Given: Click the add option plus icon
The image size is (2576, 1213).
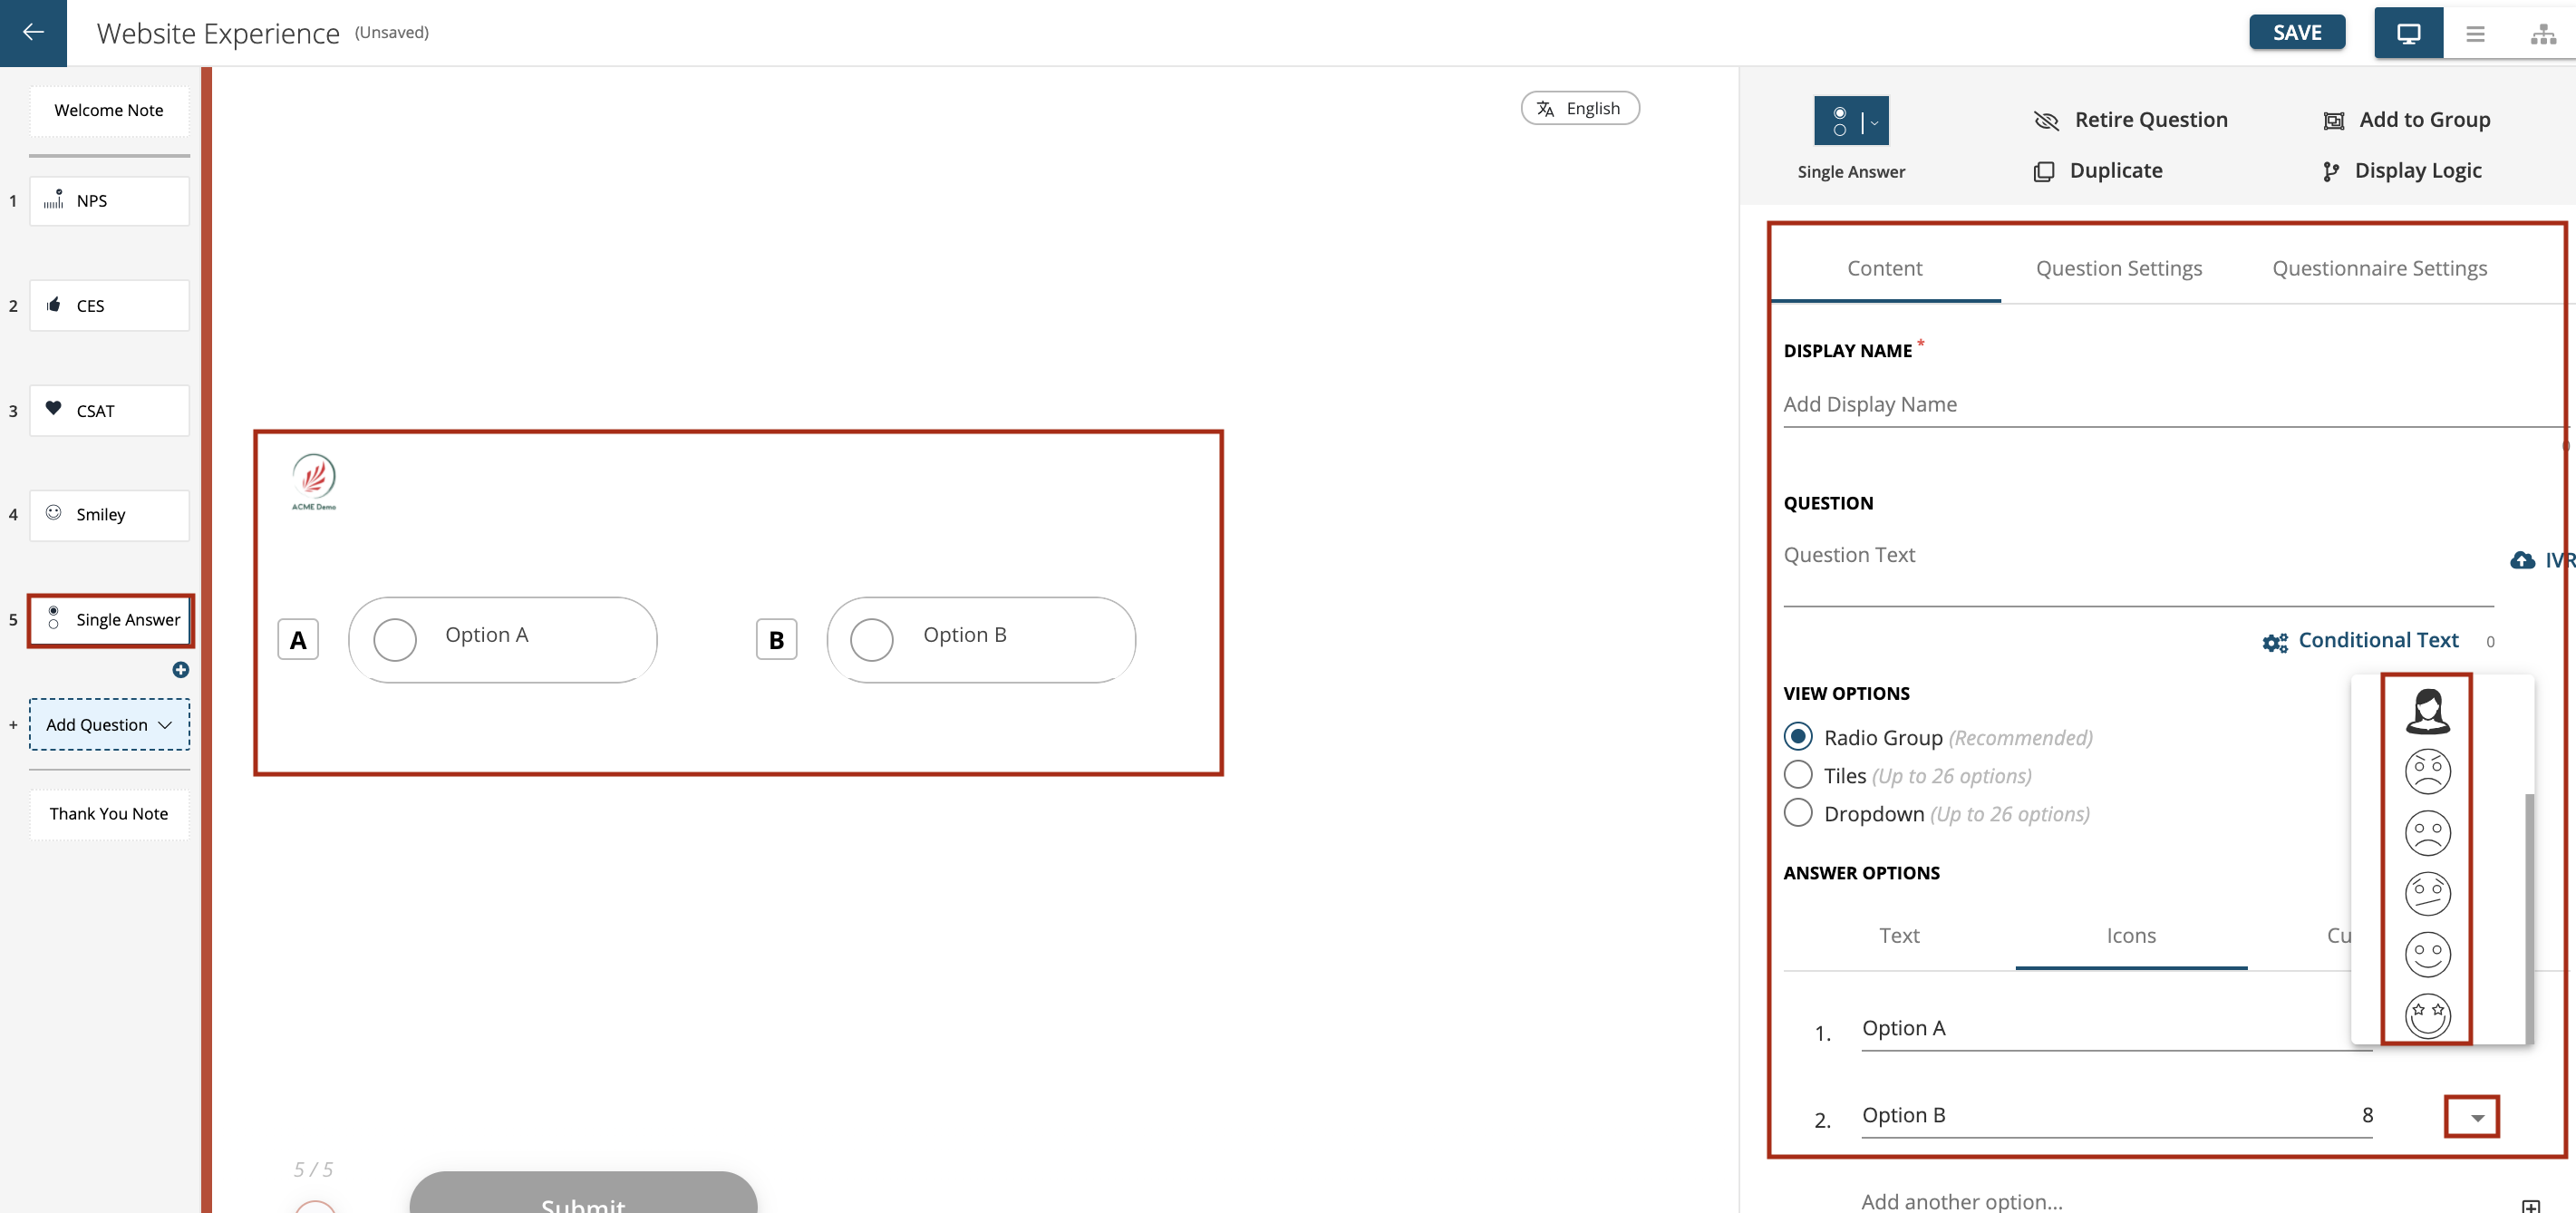Looking at the screenshot, I should pos(2531,1206).
